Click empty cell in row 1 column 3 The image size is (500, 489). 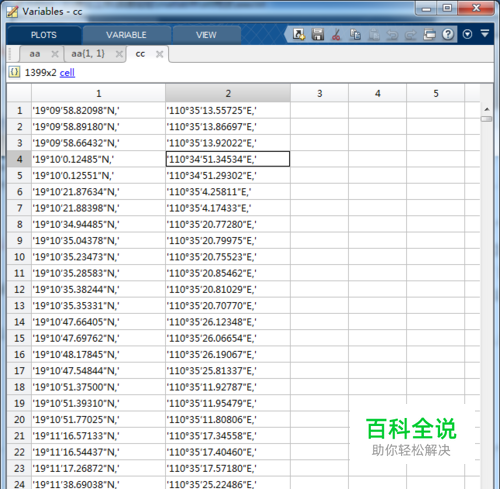coord(320,110)
